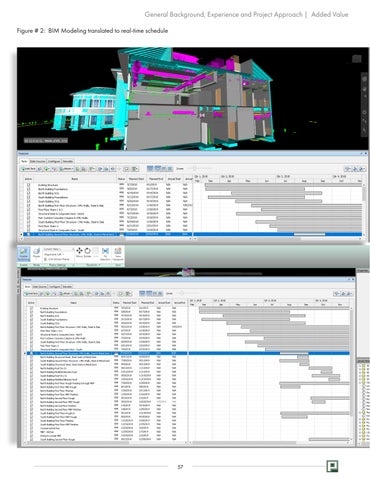Image resolution: width=371 pixels, height=480 pixels.
Task: Toggle Active checkbox for Building Structure in lower panel
Action: pyautogui.click(x=31, y=308)
